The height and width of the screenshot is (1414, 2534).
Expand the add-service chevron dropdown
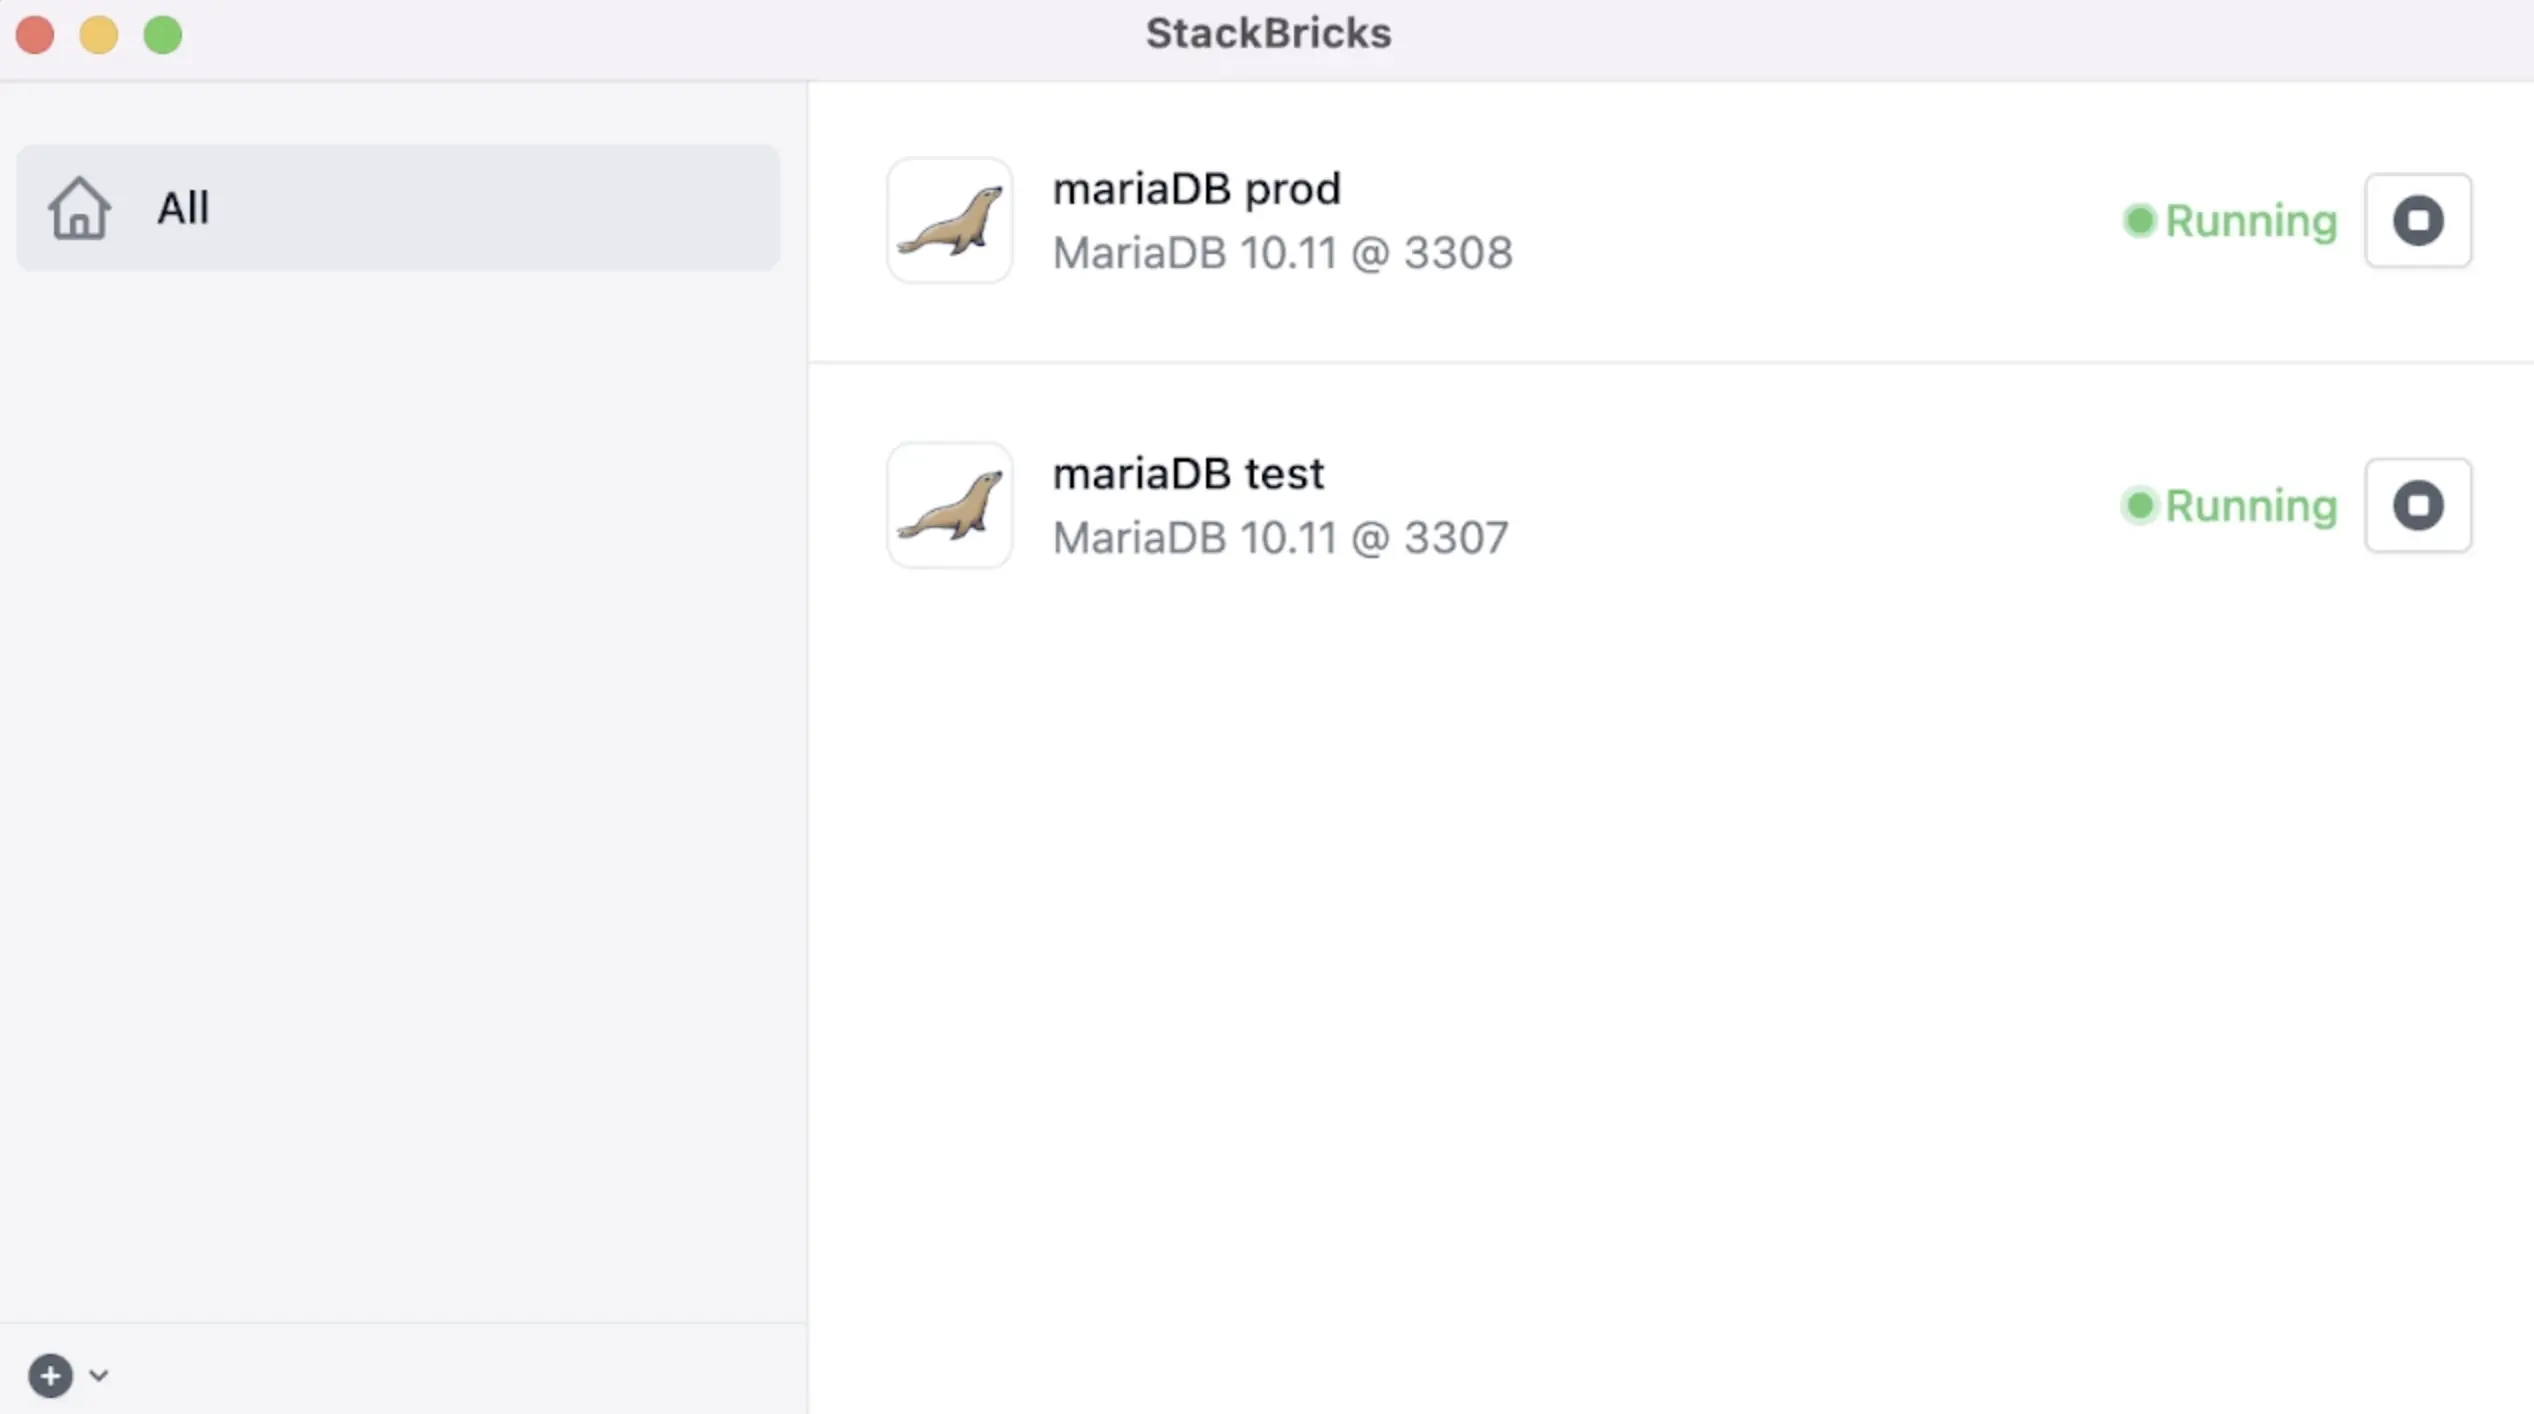(x=98, y=1375)
